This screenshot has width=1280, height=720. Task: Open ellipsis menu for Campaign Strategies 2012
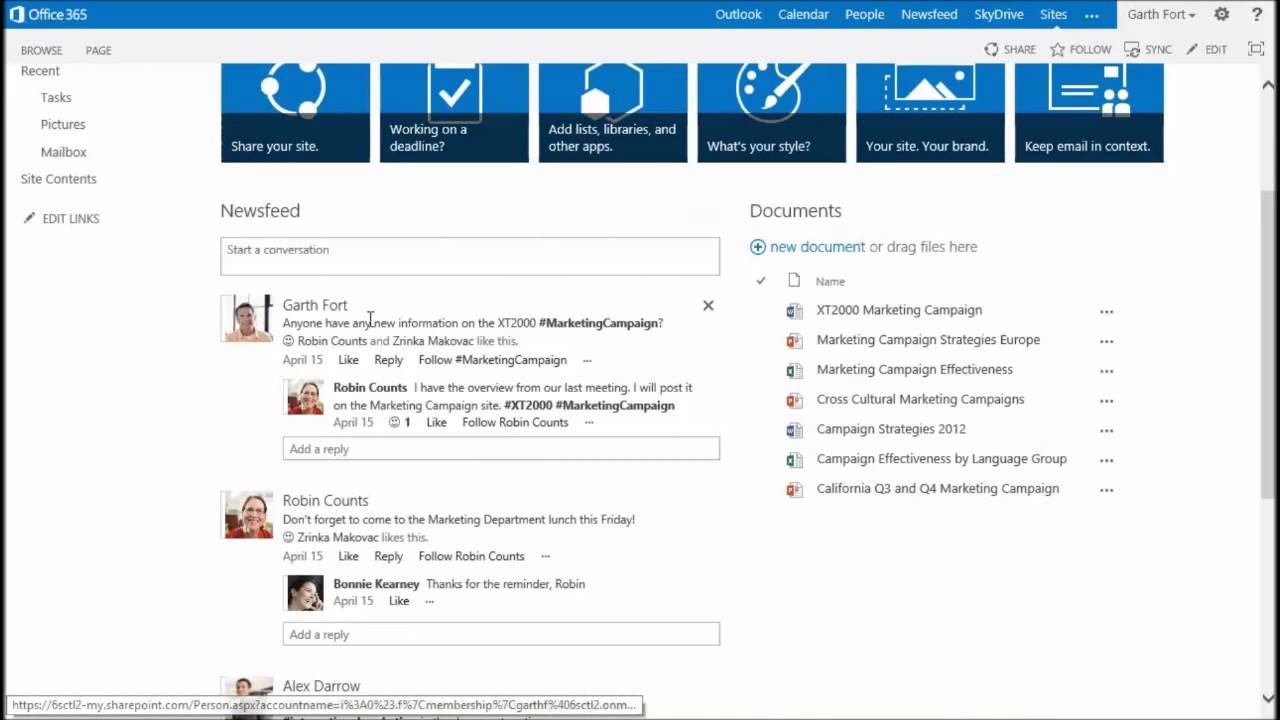click(1106, 430)
